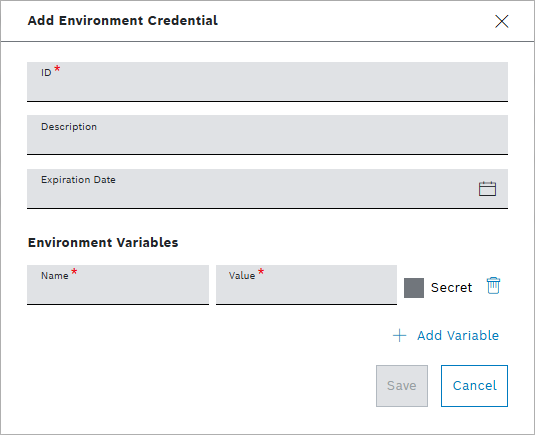Delete the variable row with trash icon
The width and height of the screenshot is (535, 435).
tap(493, 286)
